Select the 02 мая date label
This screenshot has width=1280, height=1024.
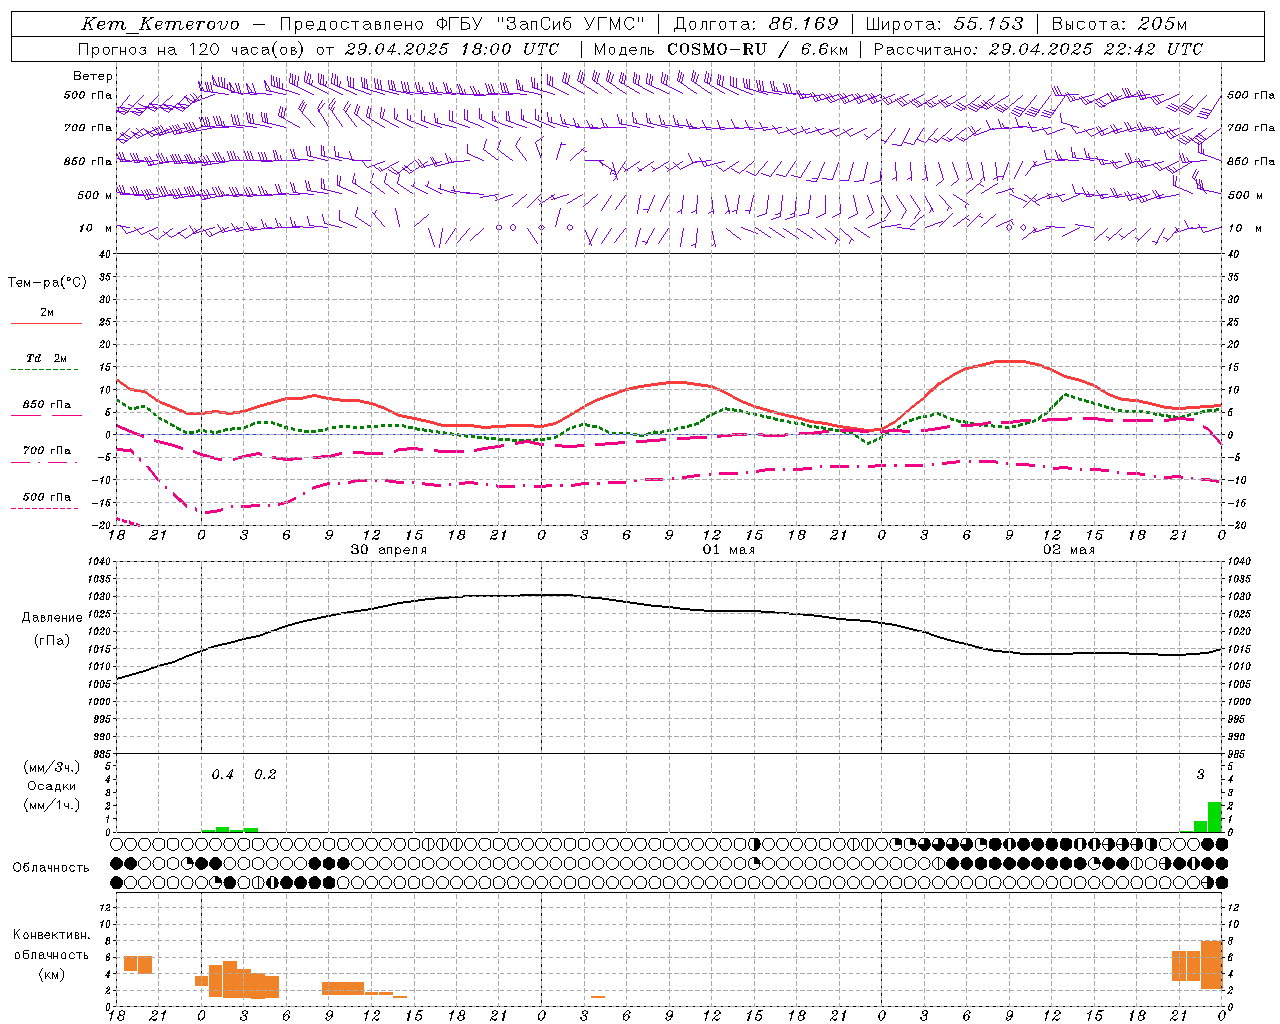point(1069,550)
